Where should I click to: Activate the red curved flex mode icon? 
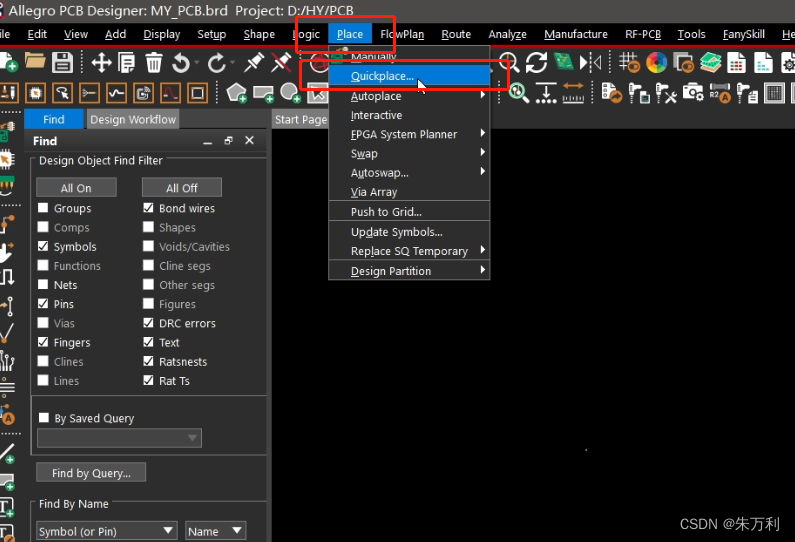coord(170,93)
